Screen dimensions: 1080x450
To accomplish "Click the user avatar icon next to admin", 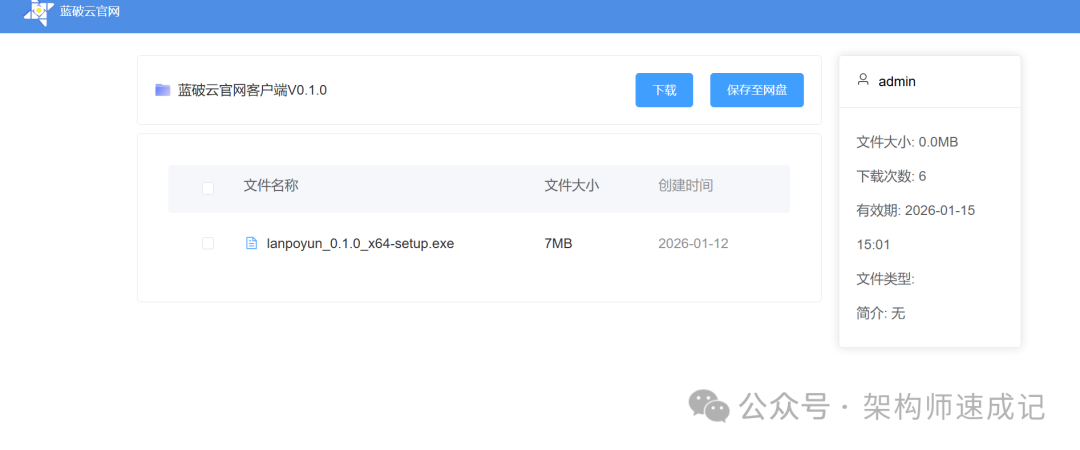I will (862, 80).
